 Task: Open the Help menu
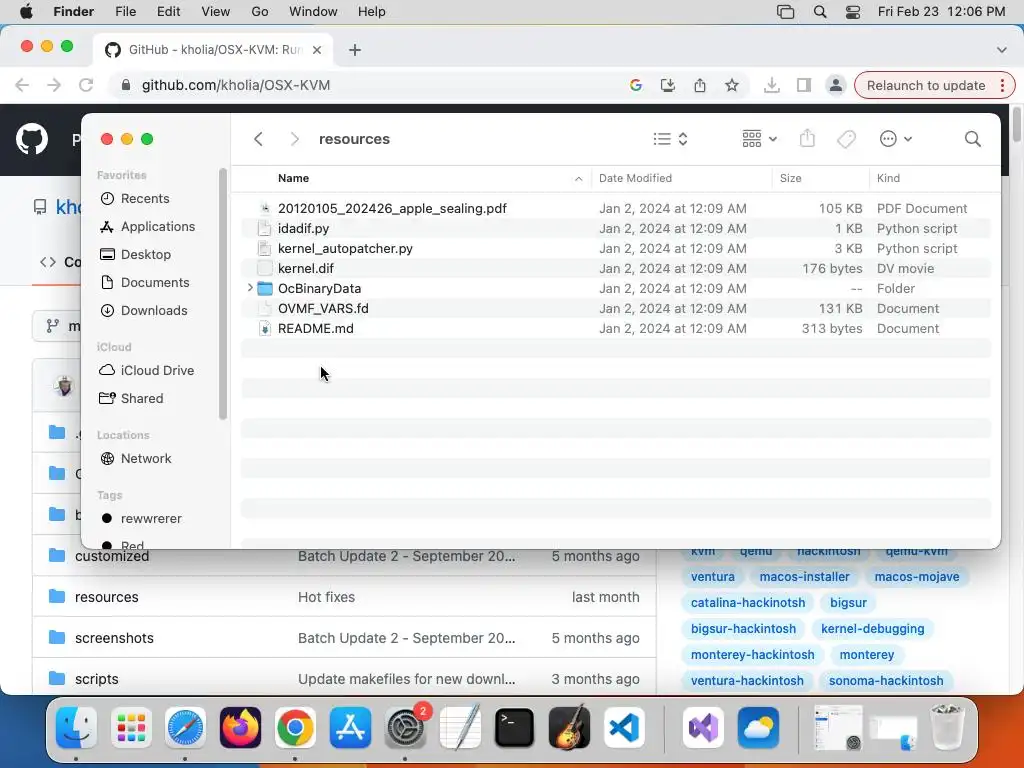(372, 12)
